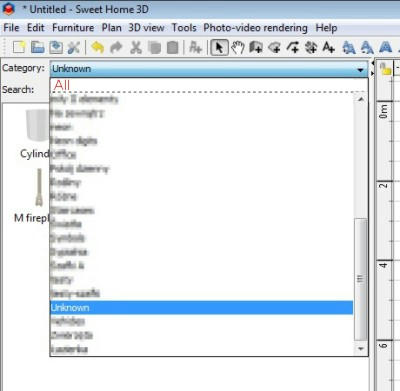Open the Photo-video rendering menu
This screenshot has height=391, width=400.
[255, 28]
